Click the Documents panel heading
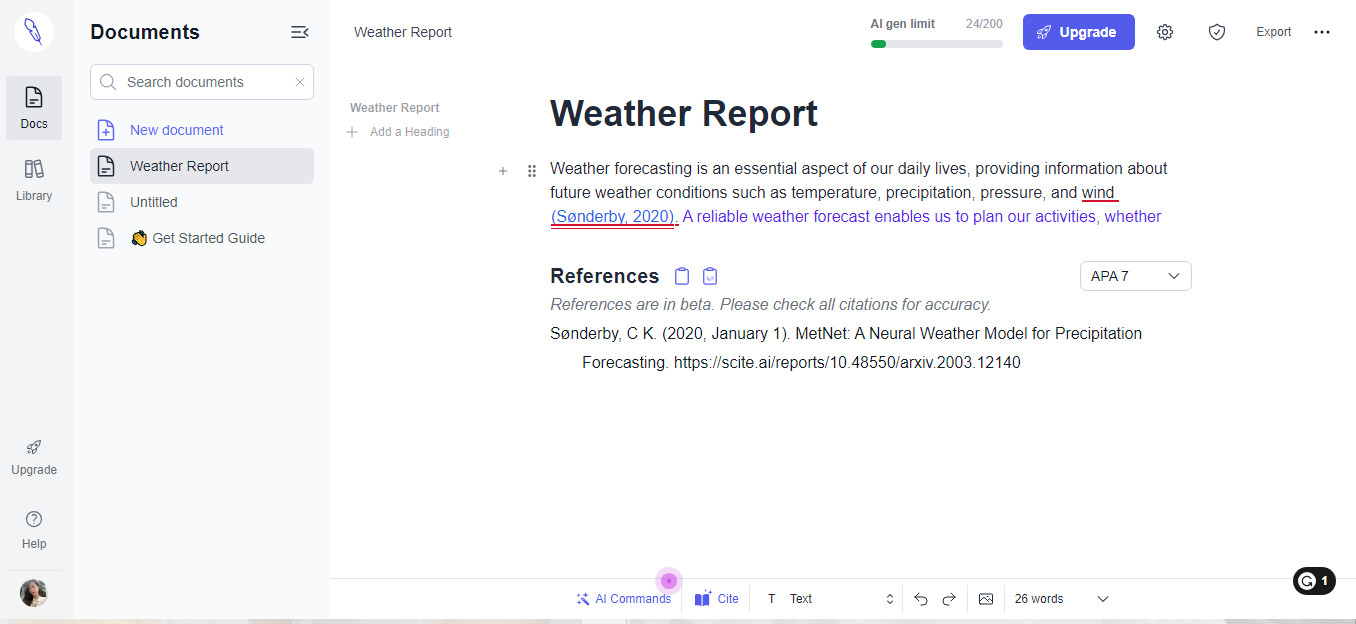This screenshot has width=1356, height=624. click(x=145, y=32)
